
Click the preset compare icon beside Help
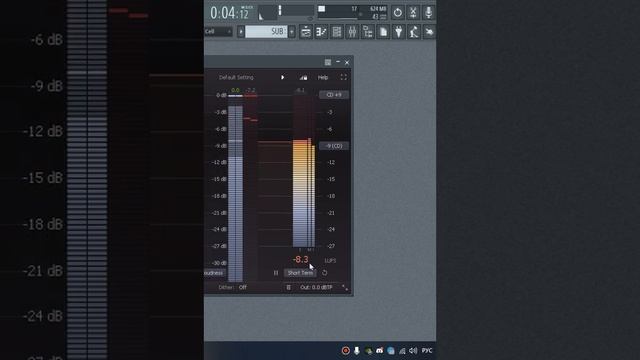tap(303, 78)
